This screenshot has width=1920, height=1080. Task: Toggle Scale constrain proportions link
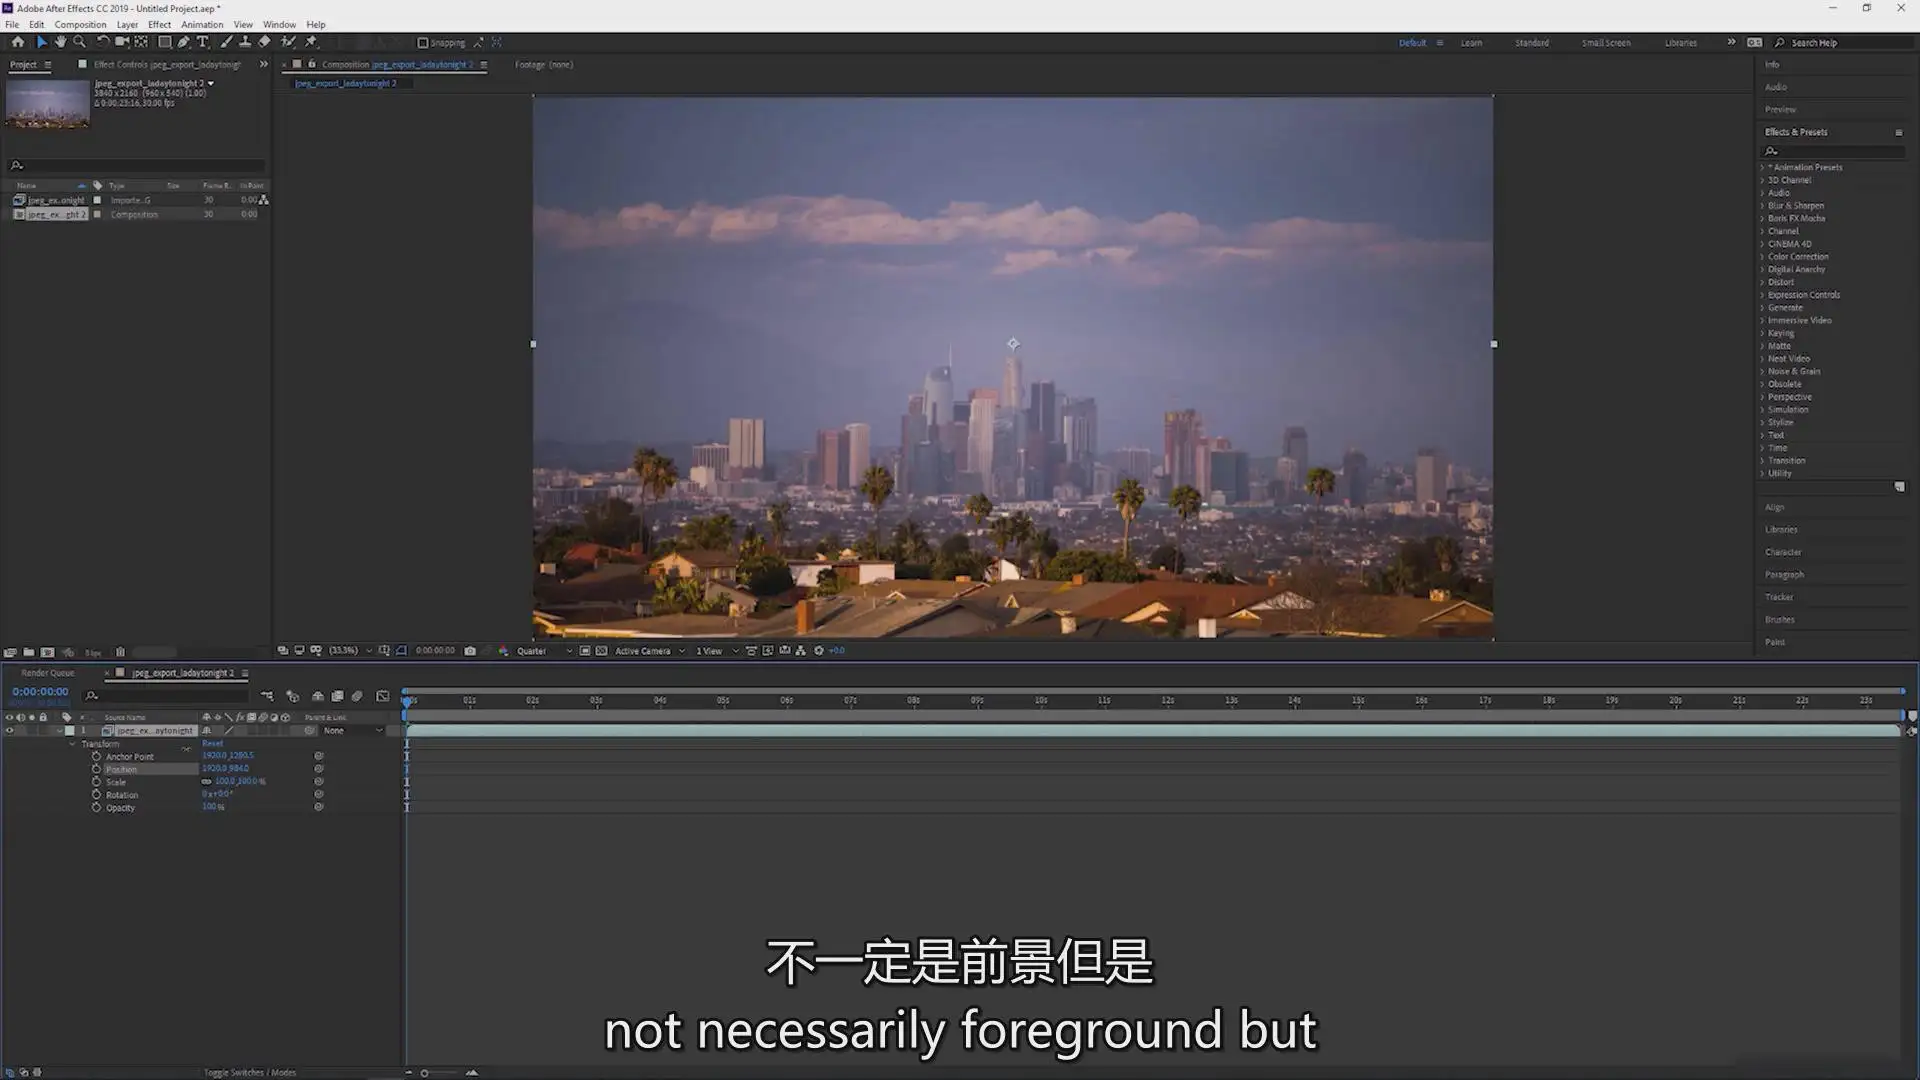[207, 782]
